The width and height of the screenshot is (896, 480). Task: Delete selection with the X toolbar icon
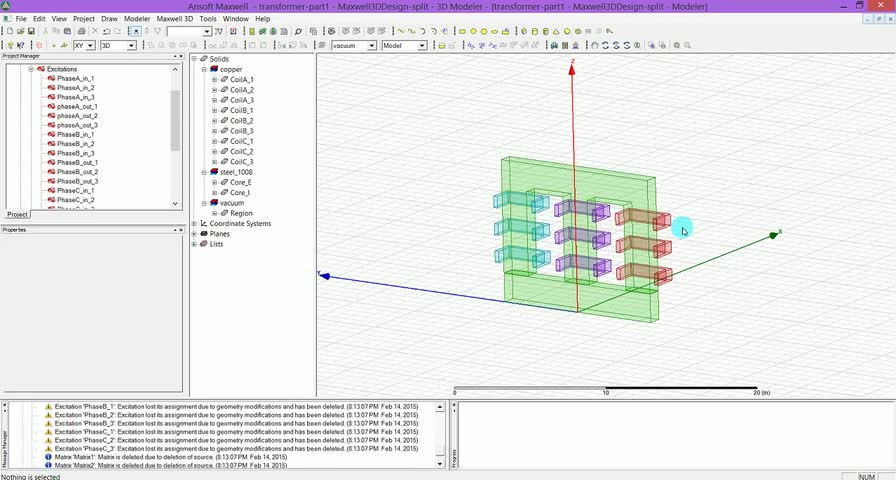click(x=95, y=31)
